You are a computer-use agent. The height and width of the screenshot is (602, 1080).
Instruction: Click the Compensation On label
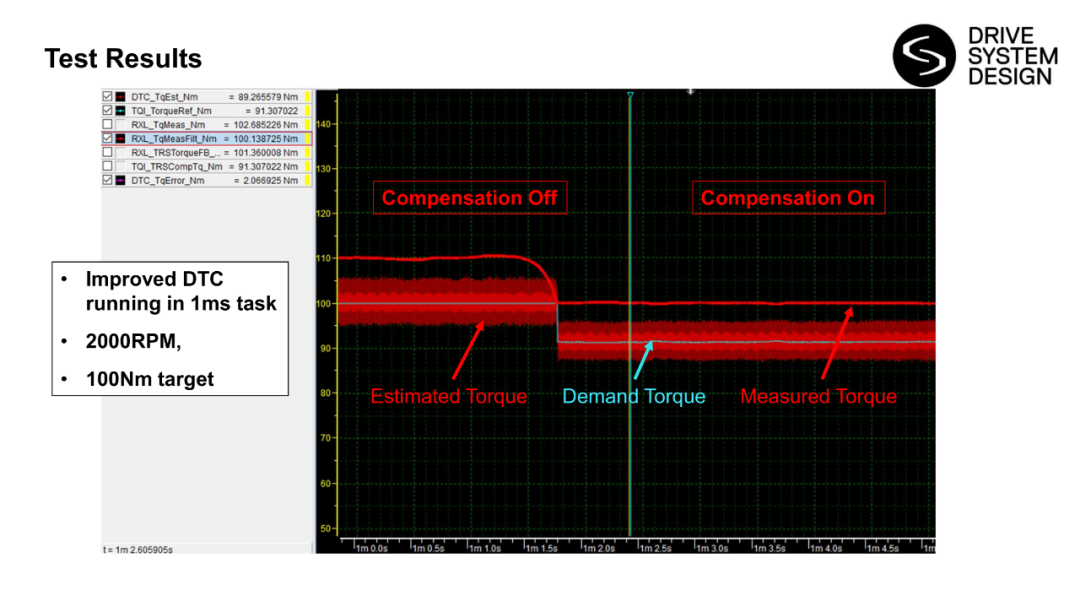click(x=787, y=198)
